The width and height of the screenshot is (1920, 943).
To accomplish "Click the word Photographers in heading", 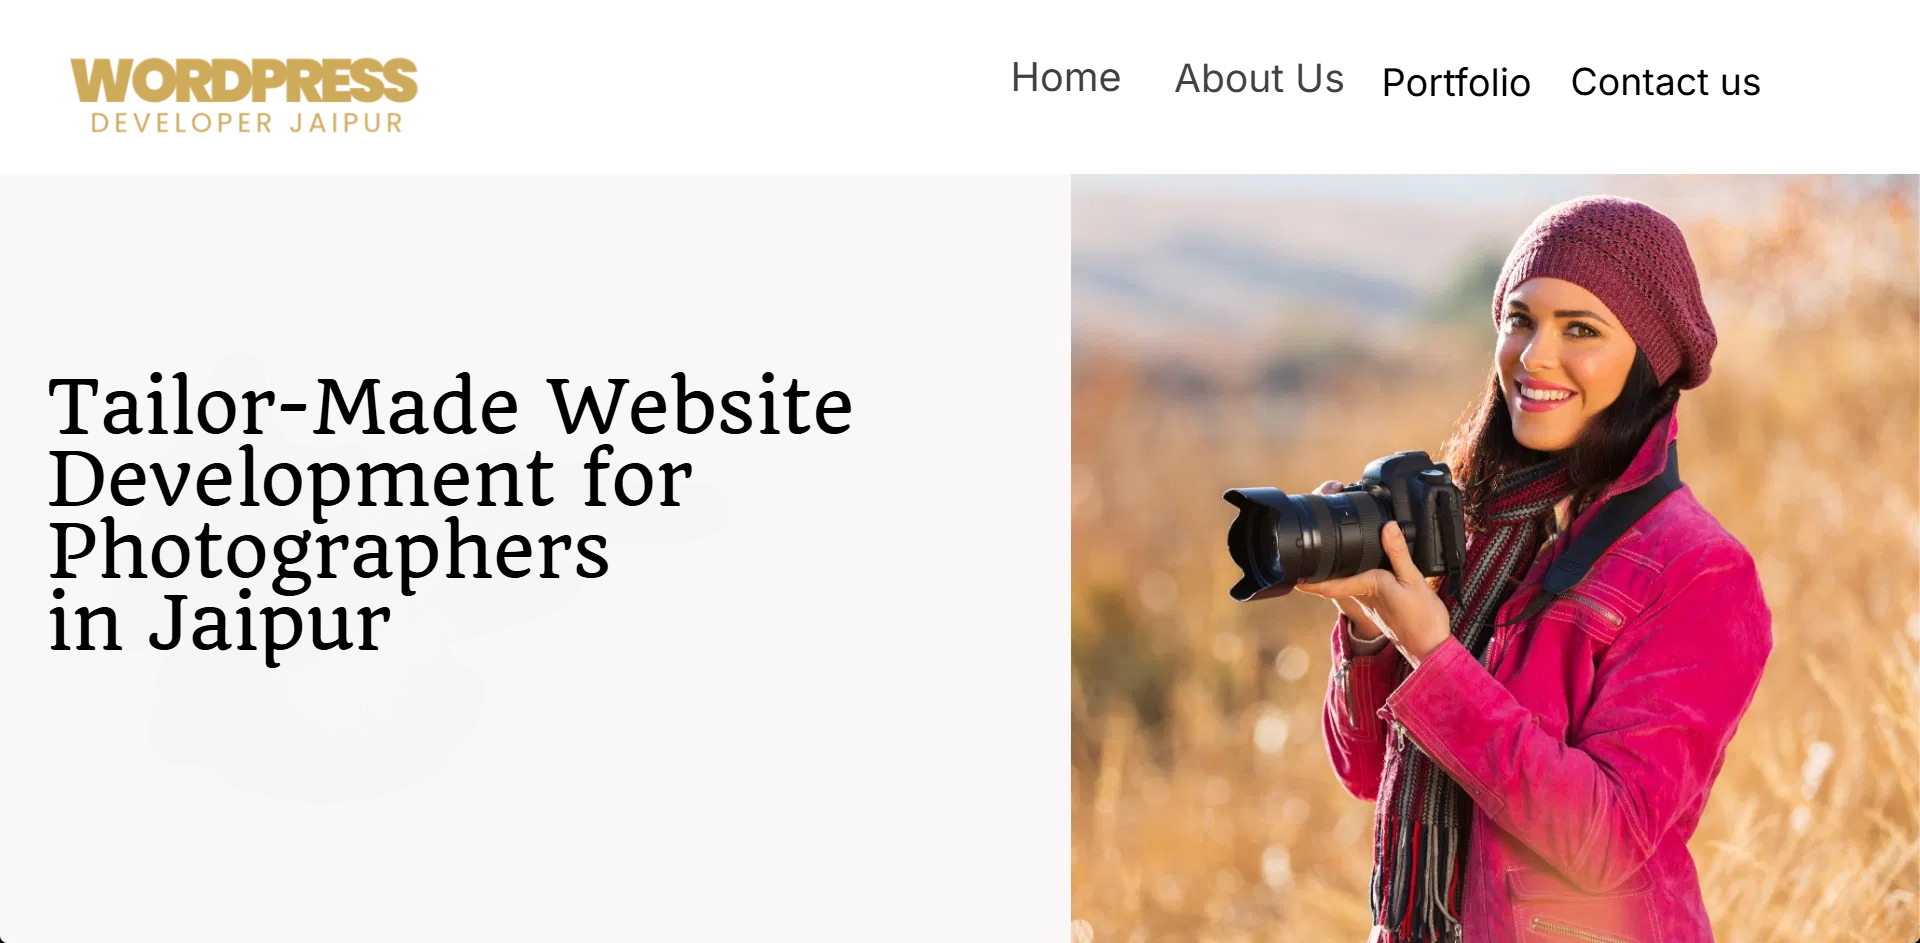I will 329,550.
